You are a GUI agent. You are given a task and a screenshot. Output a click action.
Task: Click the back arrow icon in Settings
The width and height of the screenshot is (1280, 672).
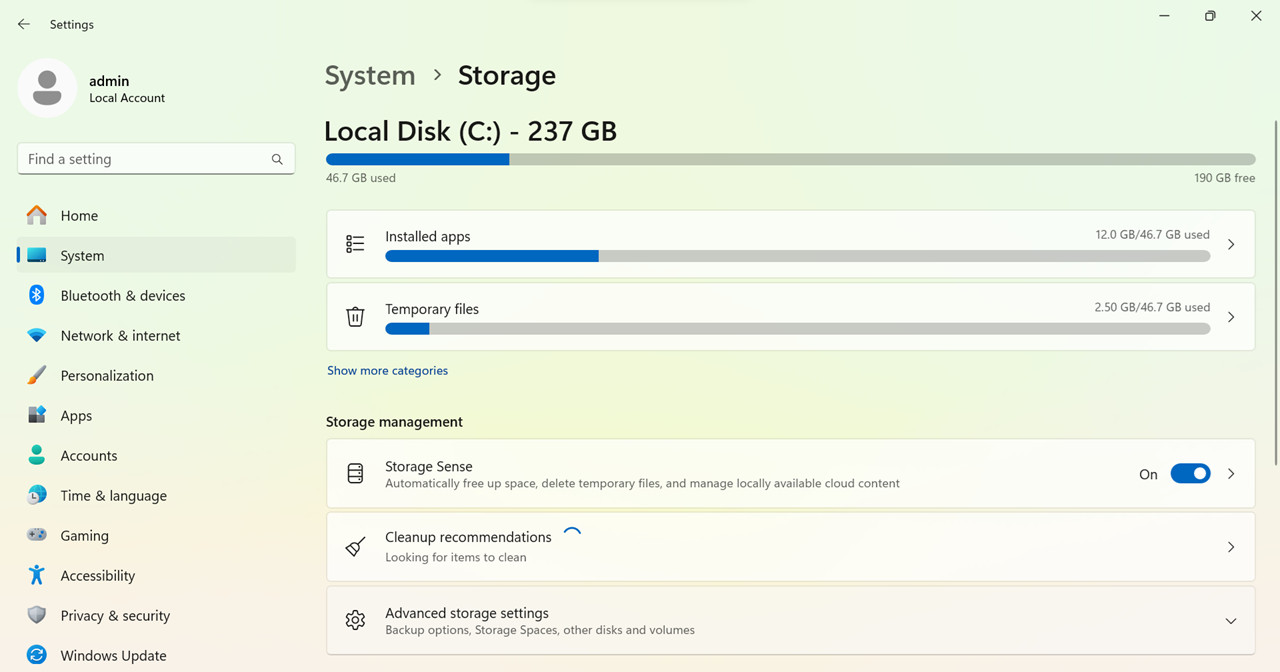click(24, 24)
